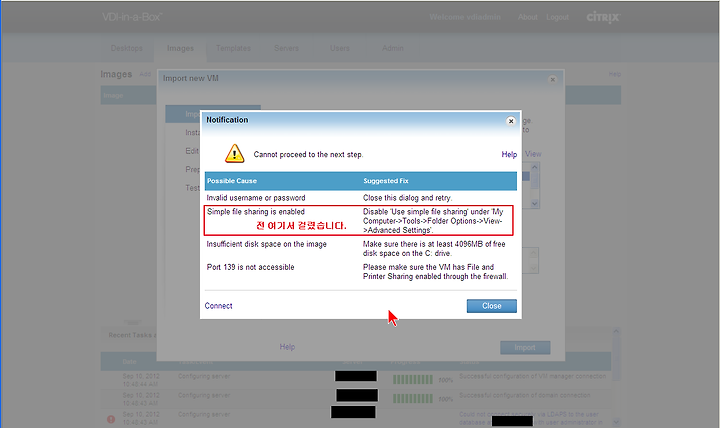Viewport: 720px width, 428px height.
Task: Click the Citrix logo
Action: pyautogui.click(x=603, y=17)
